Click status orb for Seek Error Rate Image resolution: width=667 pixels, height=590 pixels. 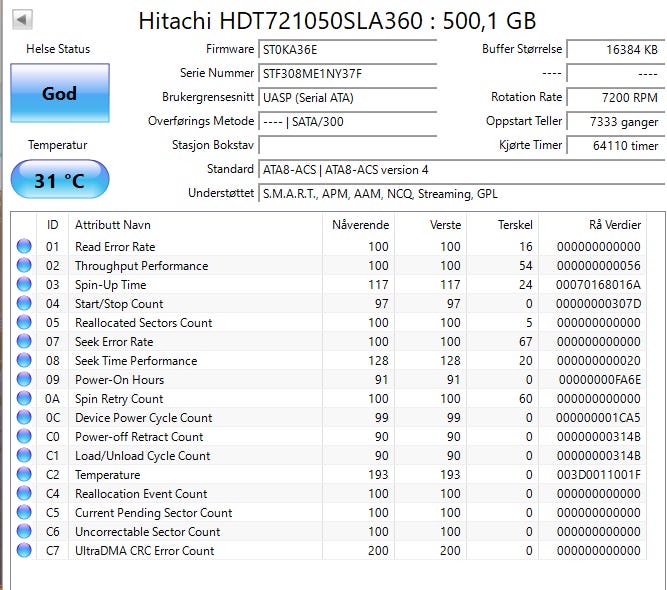(x=24, y=341)
